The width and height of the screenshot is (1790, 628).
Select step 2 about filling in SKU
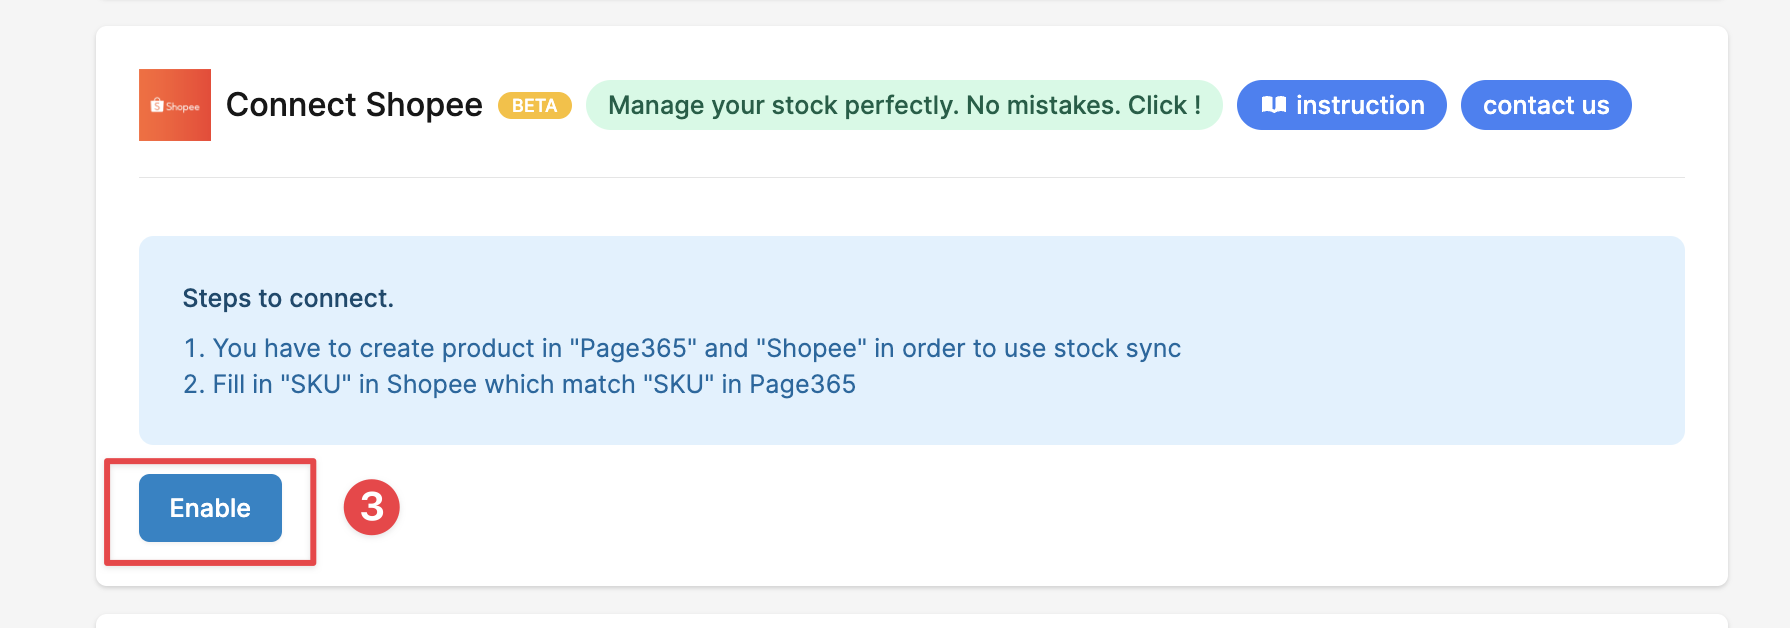tap(520, 384)
